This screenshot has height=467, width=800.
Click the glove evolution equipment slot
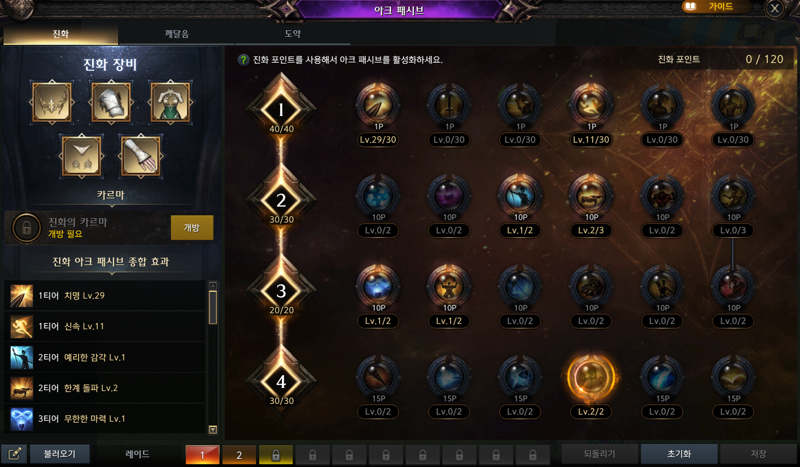140,156
